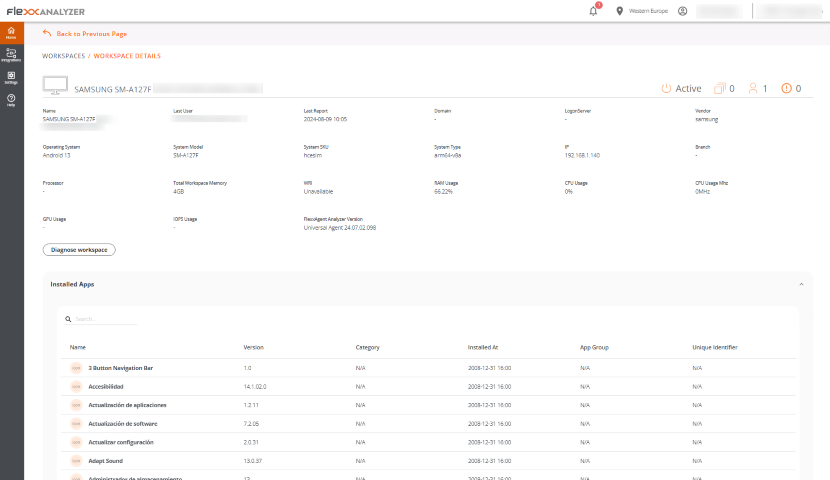
Task: Click the Active power status icon
Action: (666, 88)
